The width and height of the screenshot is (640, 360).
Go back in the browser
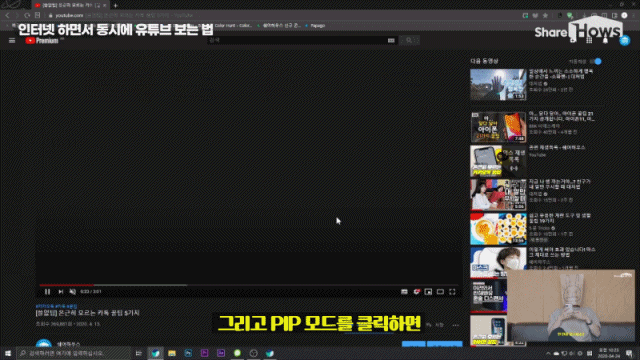pyautogui.click(x=7, y=15)
